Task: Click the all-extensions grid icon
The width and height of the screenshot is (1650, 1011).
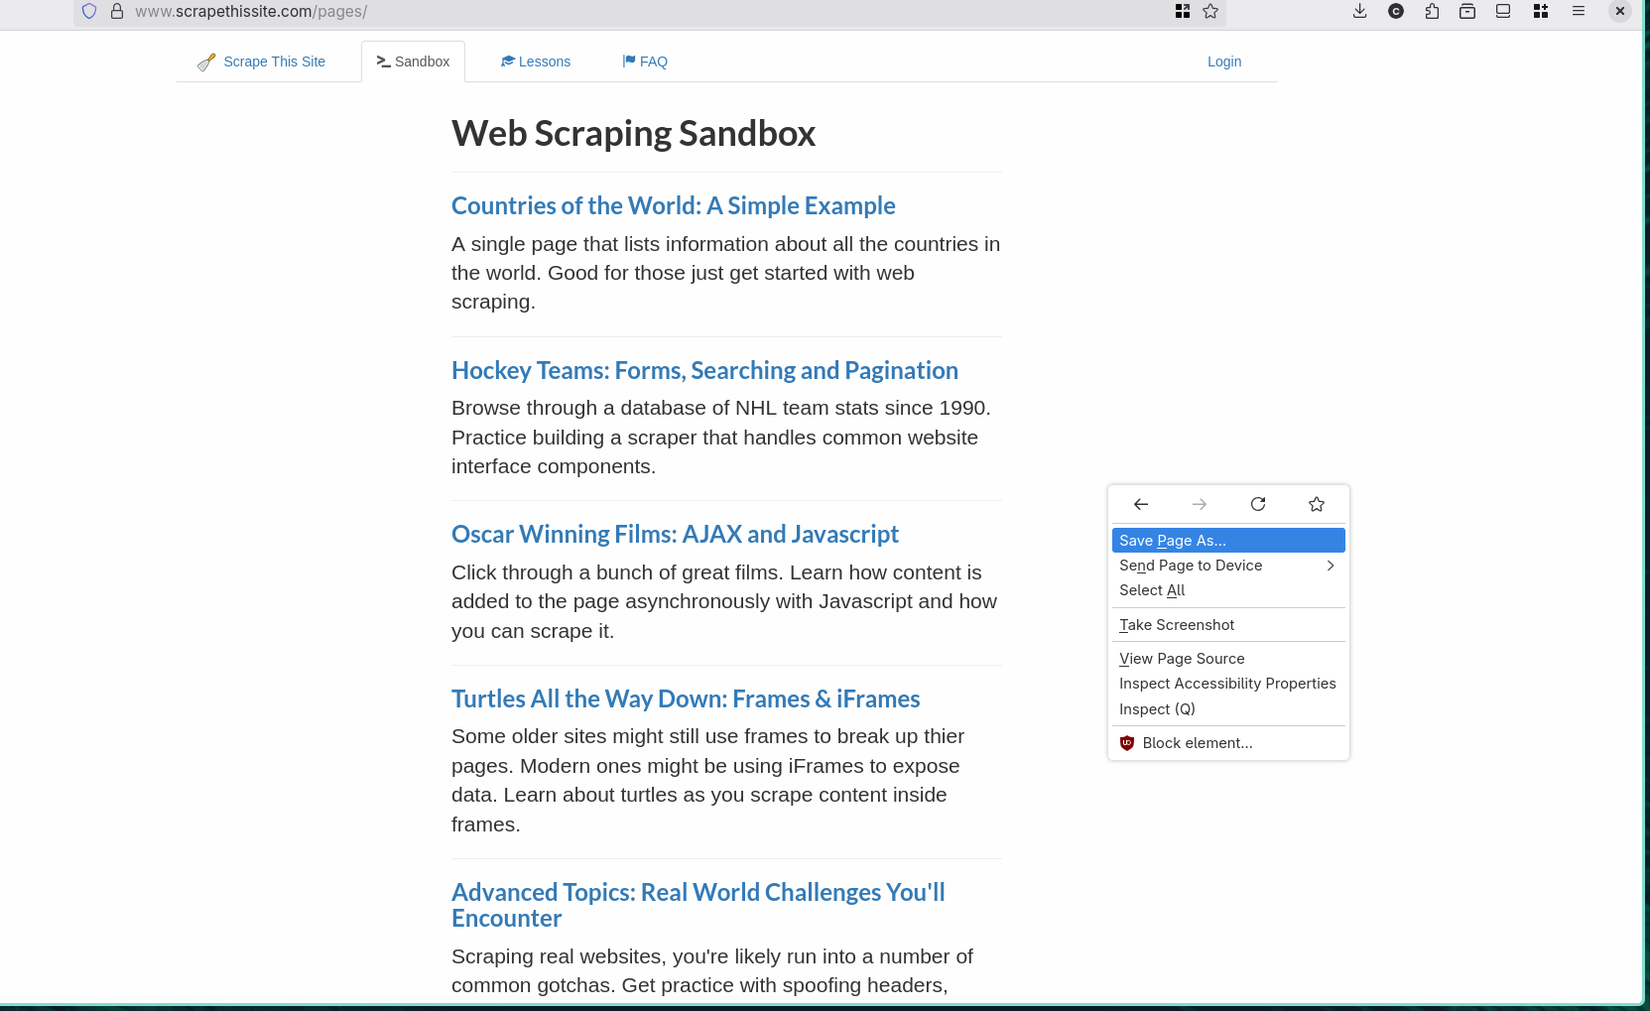Action: (x=1540, y=11)
